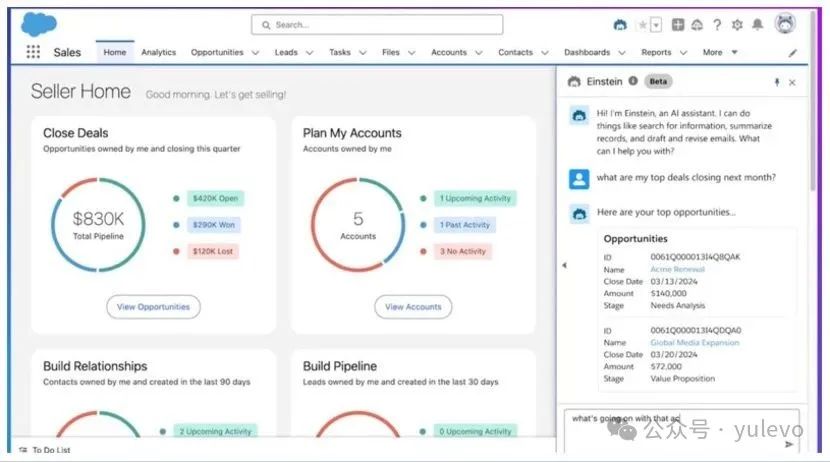830x462 pixels.
Task: Open the Analytics tab
Action: click(x=158, y=52)
